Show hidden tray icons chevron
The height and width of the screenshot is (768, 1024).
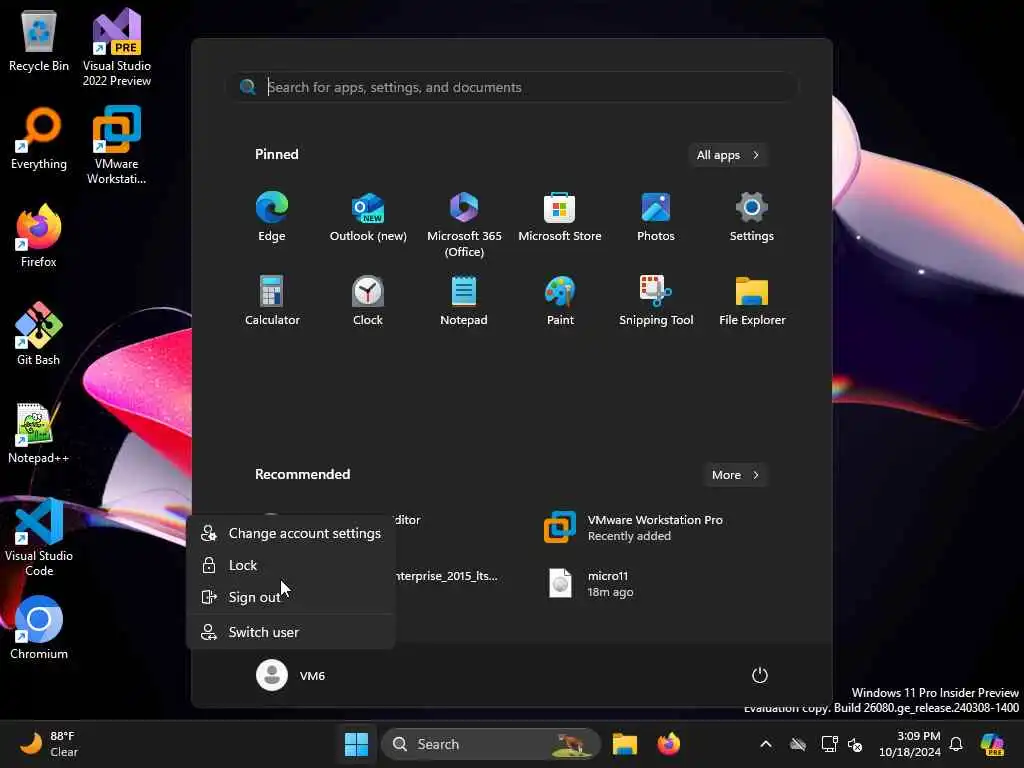[766, 744]
